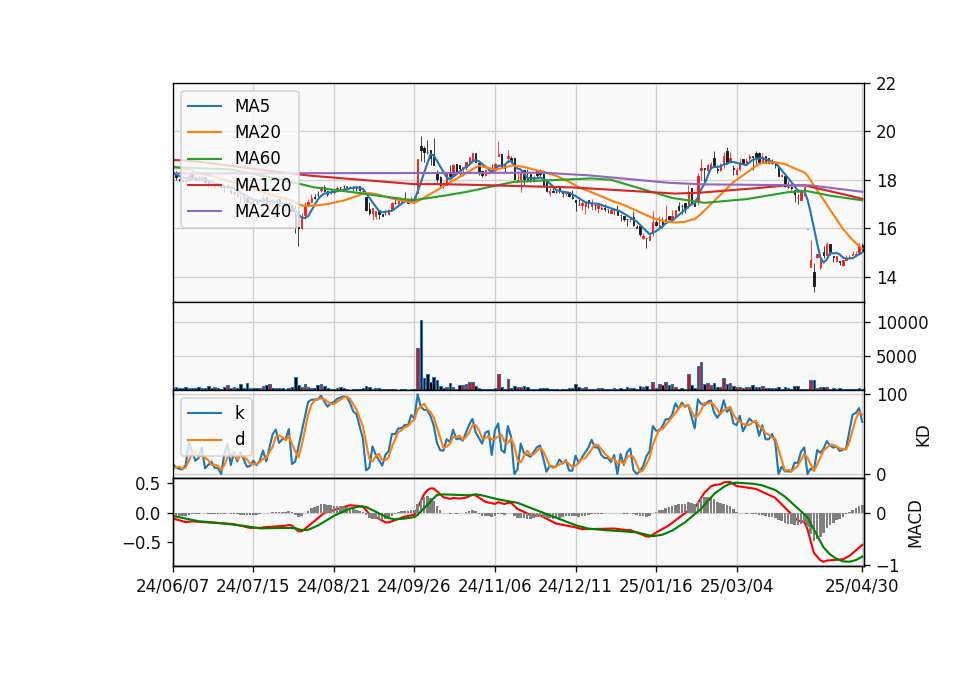Click the 25/01/16 date tick label
Viewport: 960px width, 690px height.
coord(656,586)
